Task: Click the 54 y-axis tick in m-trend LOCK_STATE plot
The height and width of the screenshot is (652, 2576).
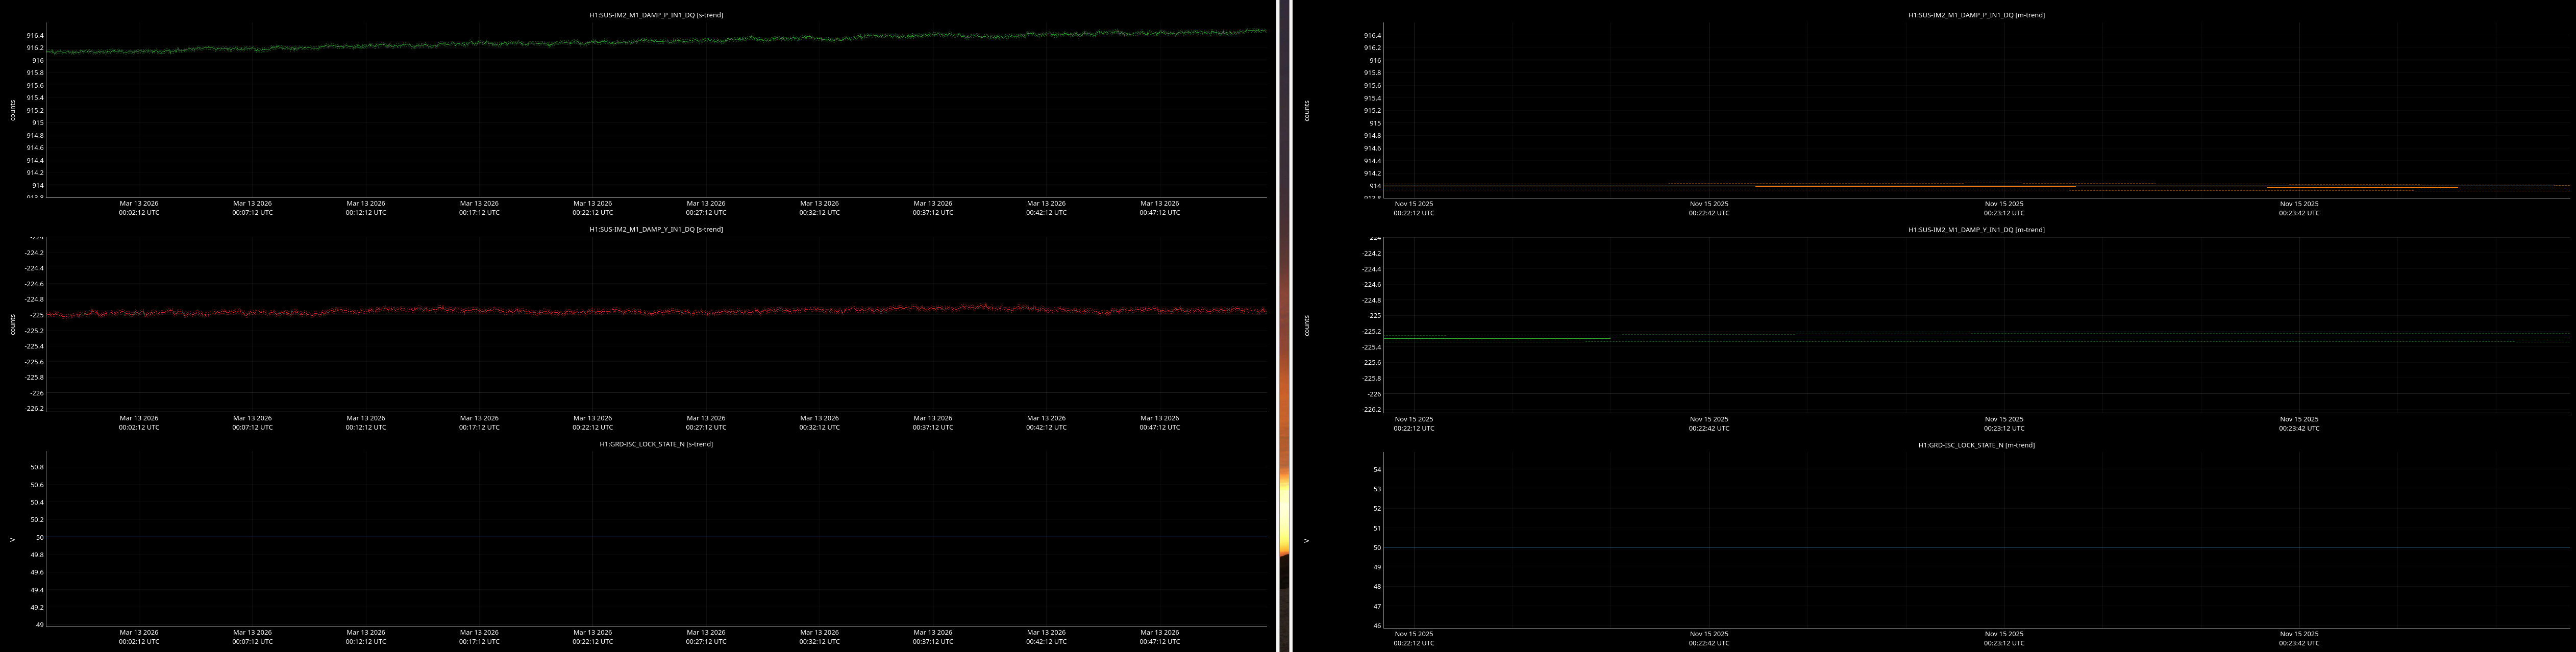Action: click(x=1377, y=469)
